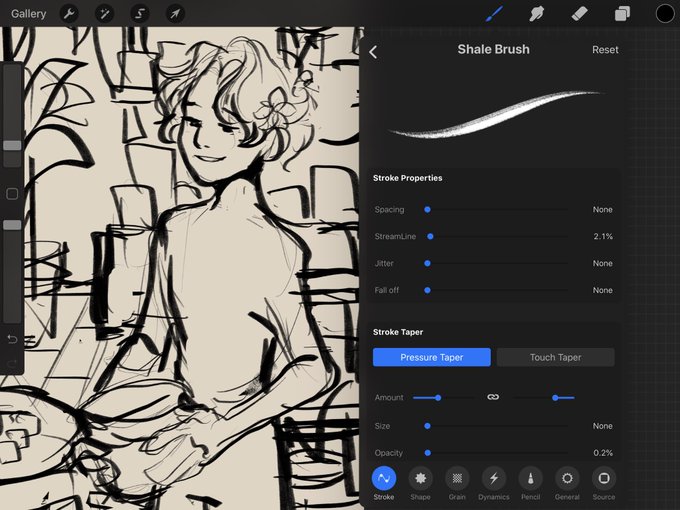Undo with the sidebar arrow
Viewport: 680px width, 510px height.
12,339
